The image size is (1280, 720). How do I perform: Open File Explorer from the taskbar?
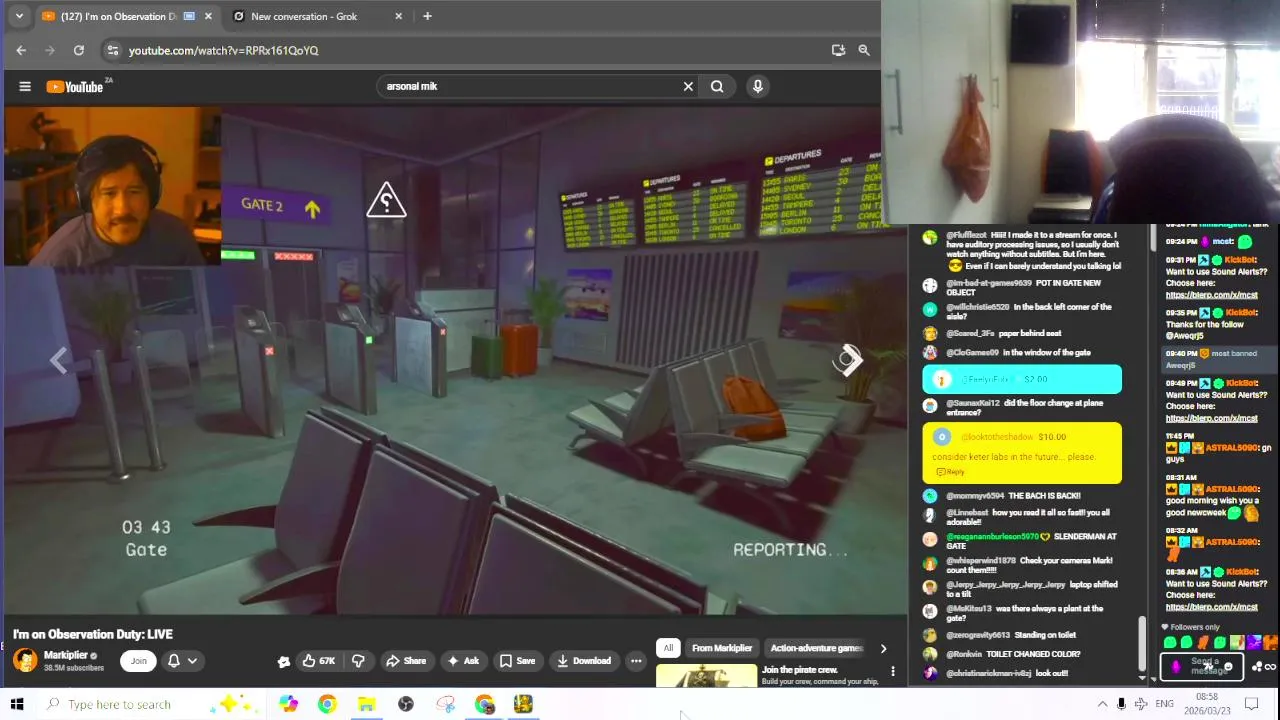pyautogui.click(x=366, y=704)
